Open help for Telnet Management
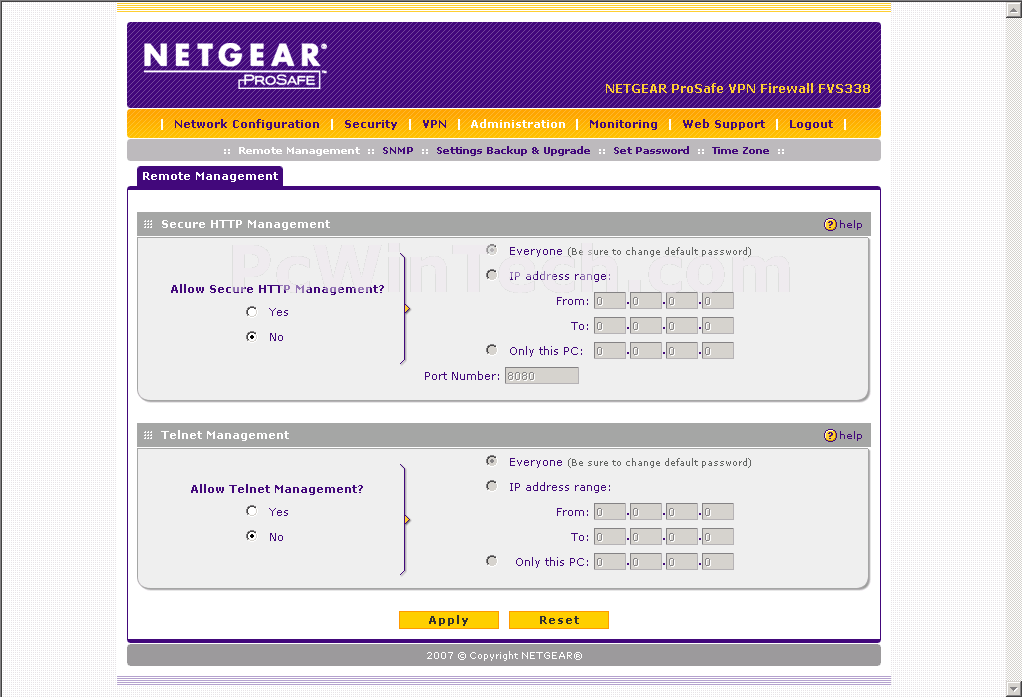 843,436
